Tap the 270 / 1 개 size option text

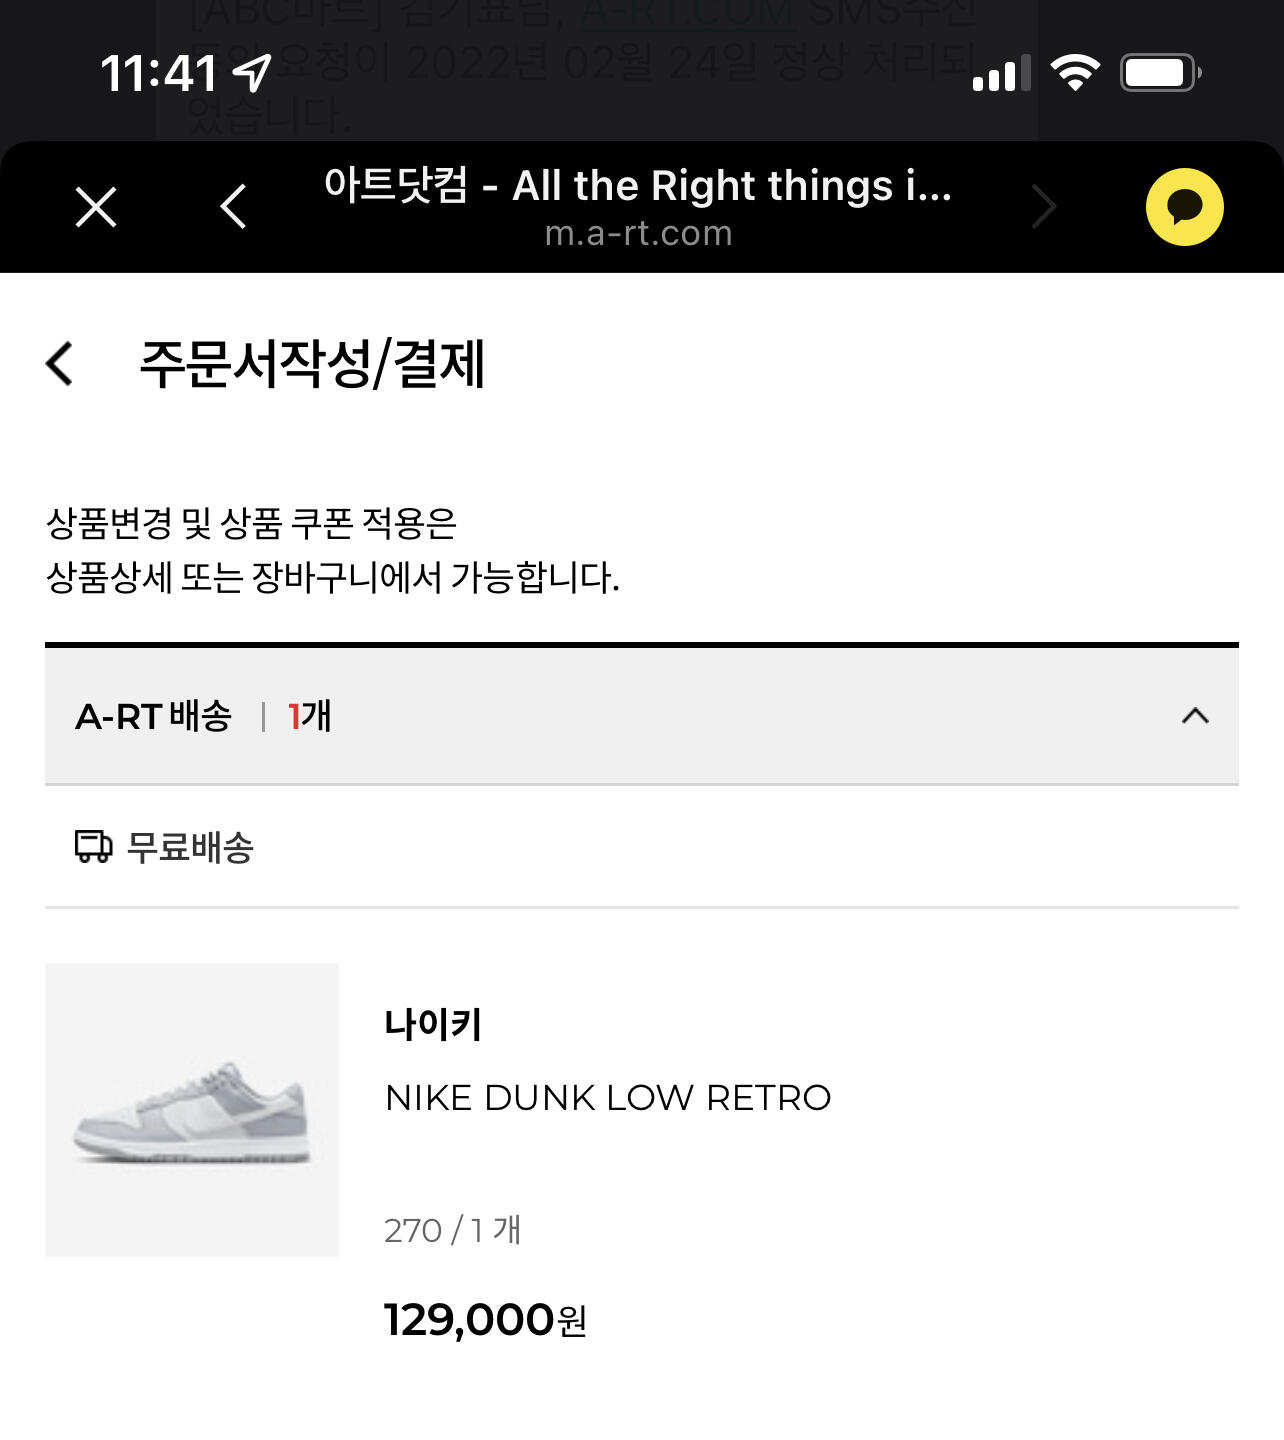pos(452,1230)
